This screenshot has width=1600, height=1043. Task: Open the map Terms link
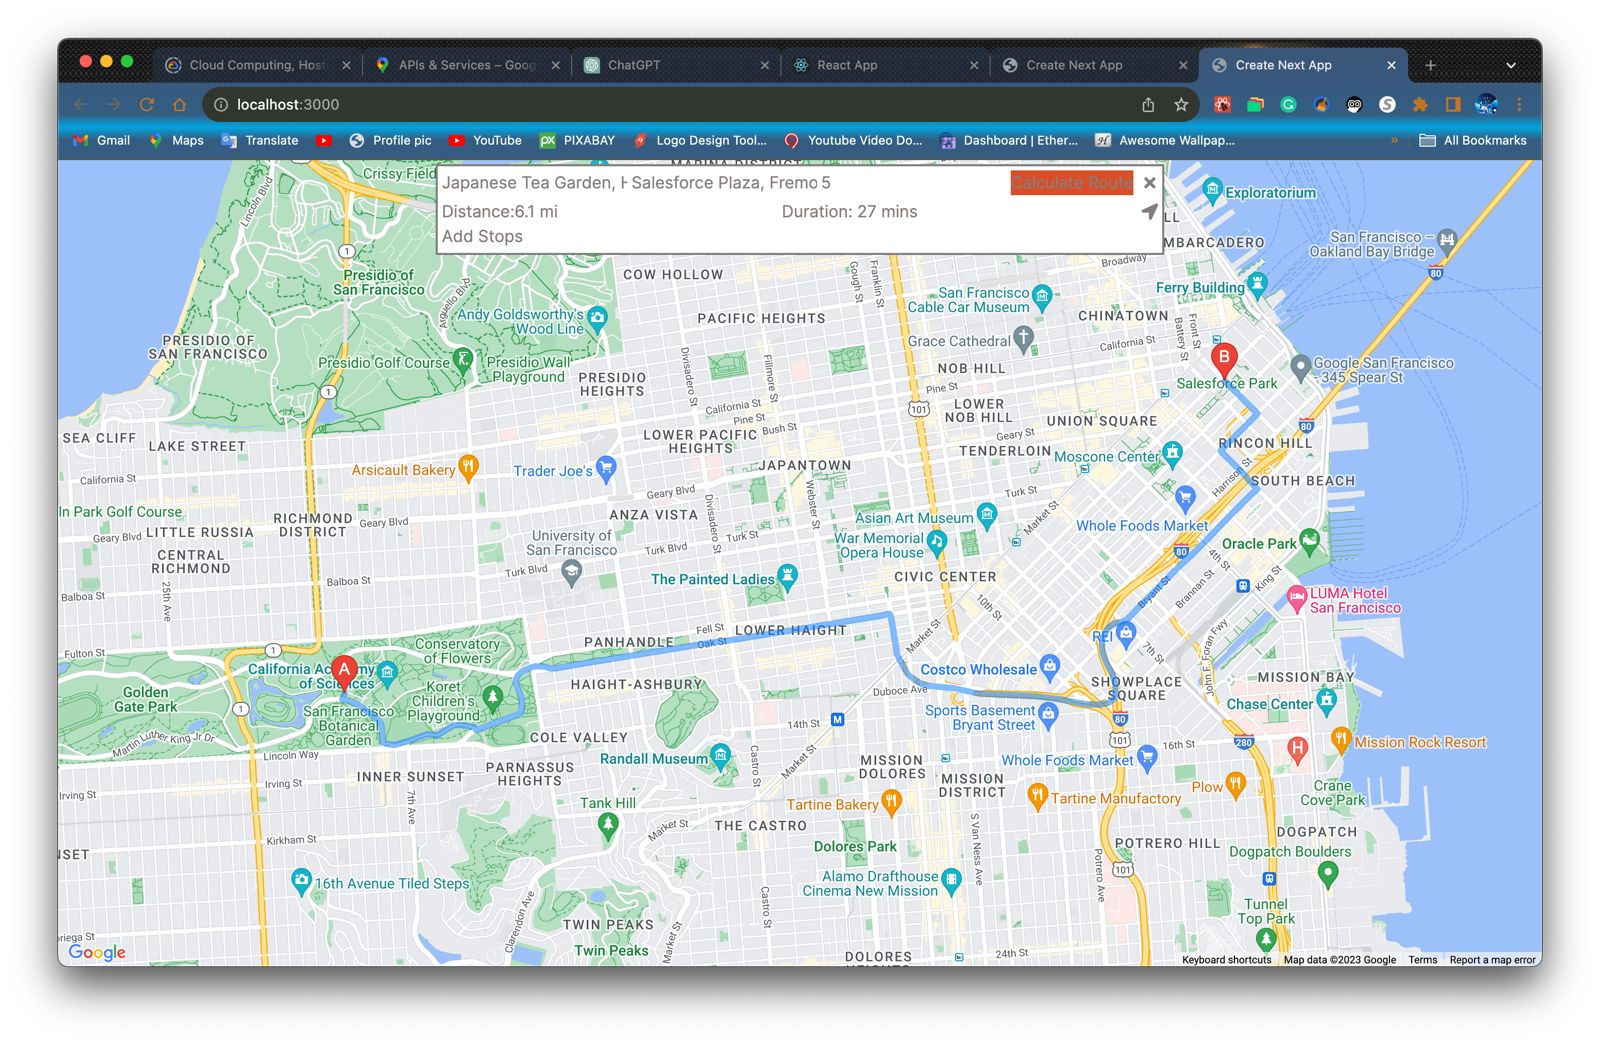[x=1423, y=960]
